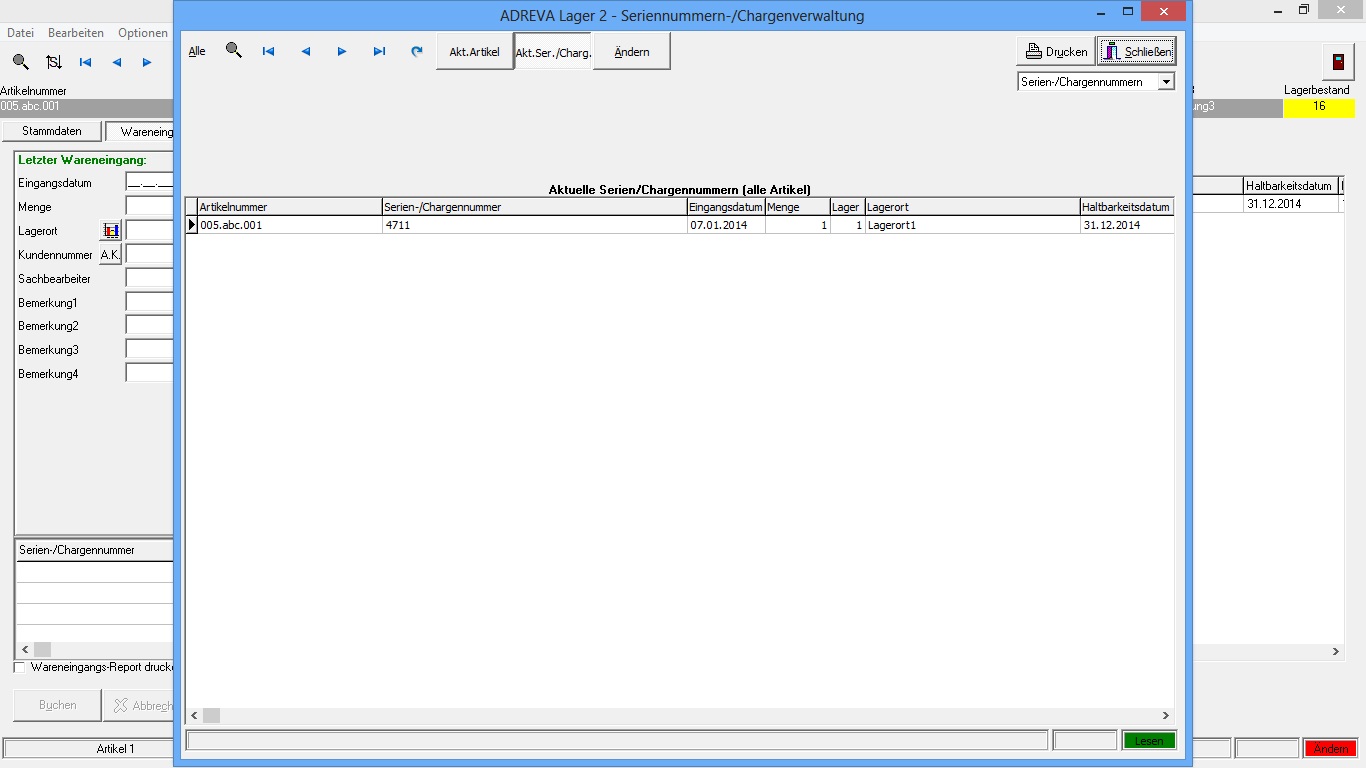Open Datei menu in main window
Viewport: 1366px width, 768px height.
pyautogui.click(x=20, y=33)
